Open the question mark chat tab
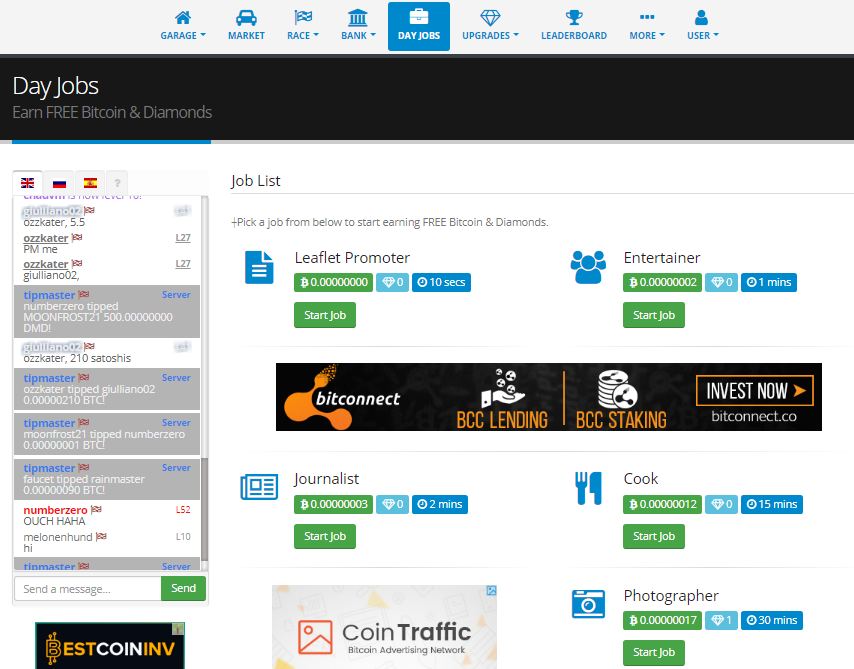The height and width of the screenshot is (669, 854). pos(117,183)
